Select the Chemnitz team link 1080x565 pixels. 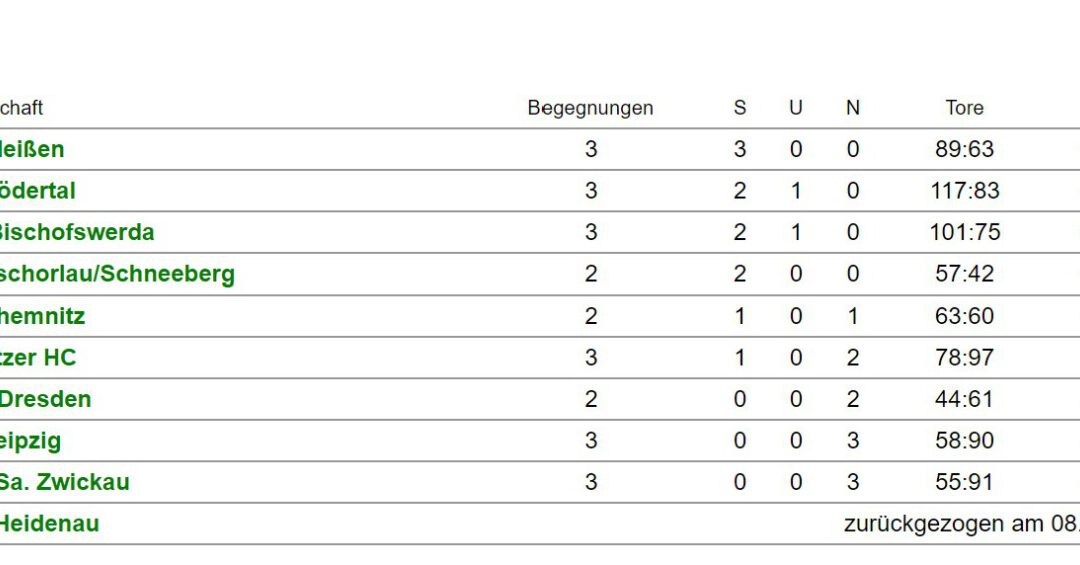42,316
